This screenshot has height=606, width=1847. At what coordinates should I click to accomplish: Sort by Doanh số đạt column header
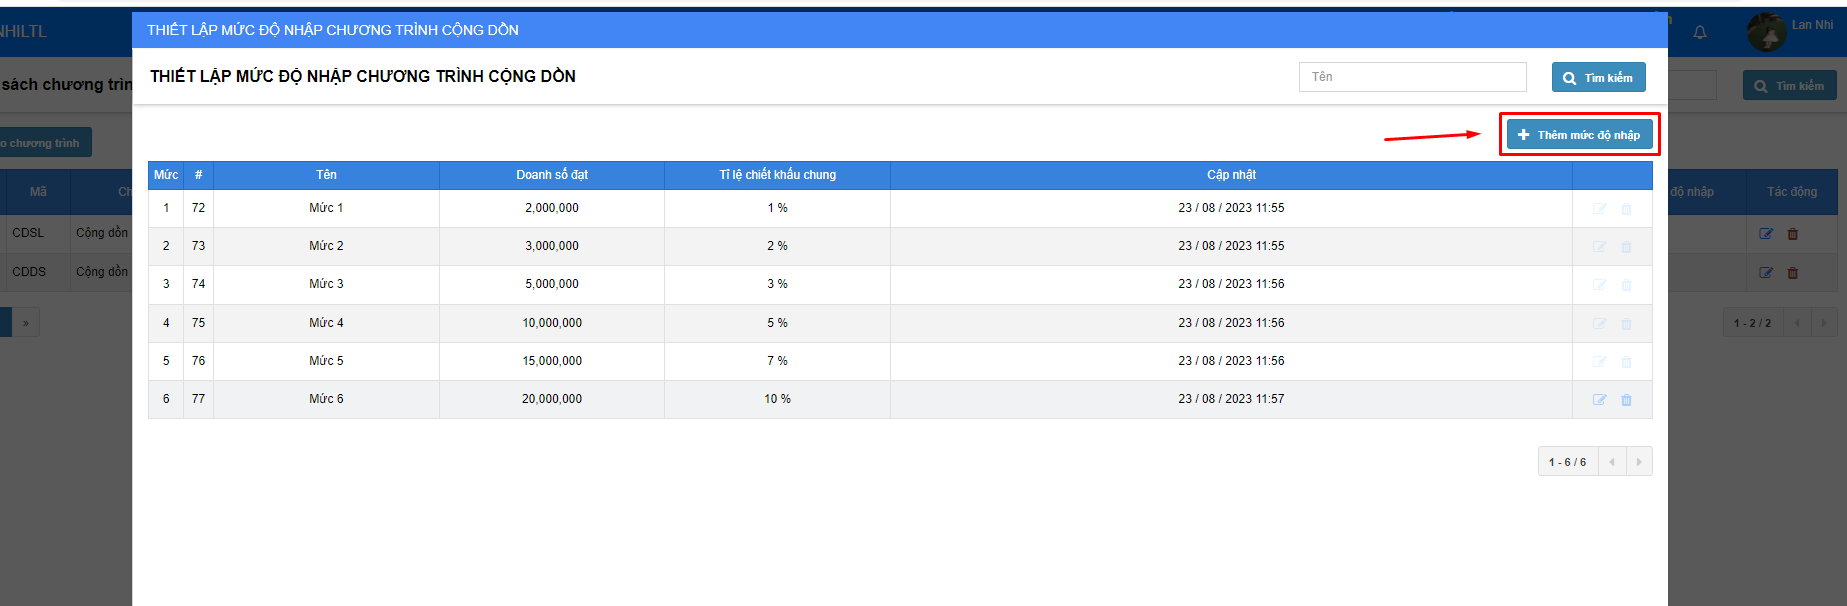(552, 175)
